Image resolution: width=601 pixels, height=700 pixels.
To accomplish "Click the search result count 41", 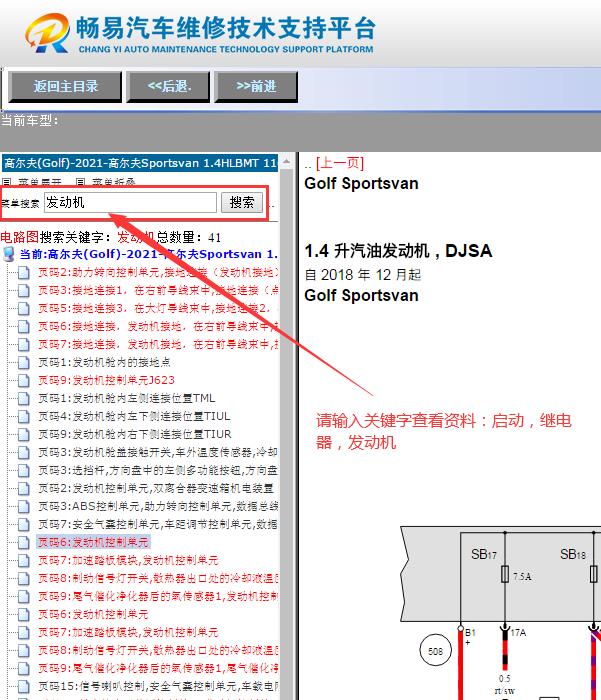I will [x=214, y=238].
